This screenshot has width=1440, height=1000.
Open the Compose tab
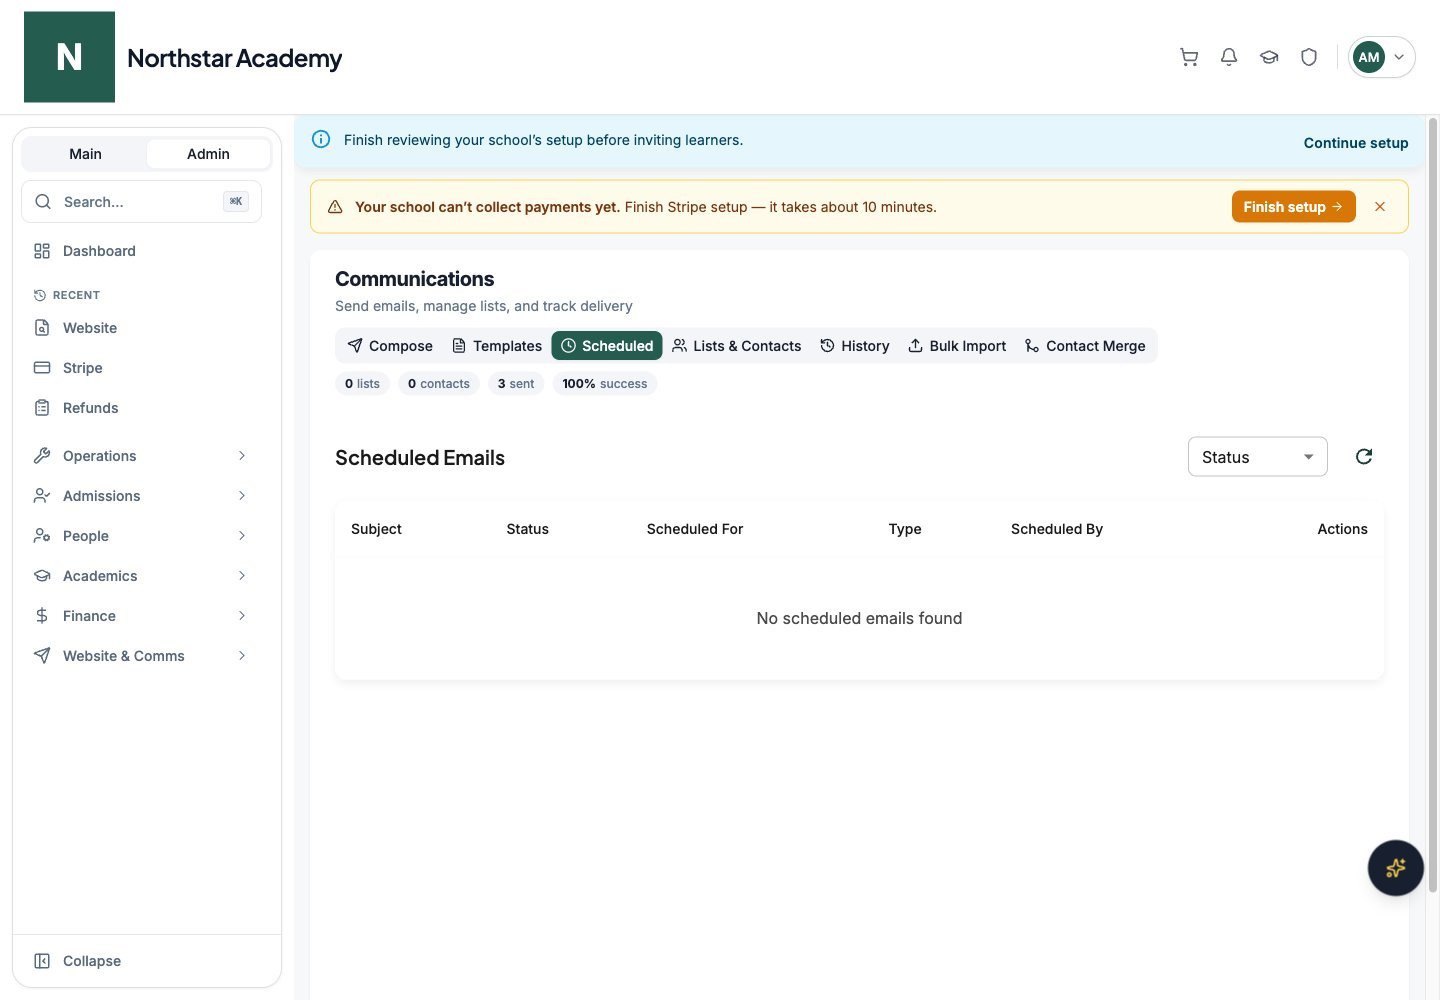(x=390, y=346)
